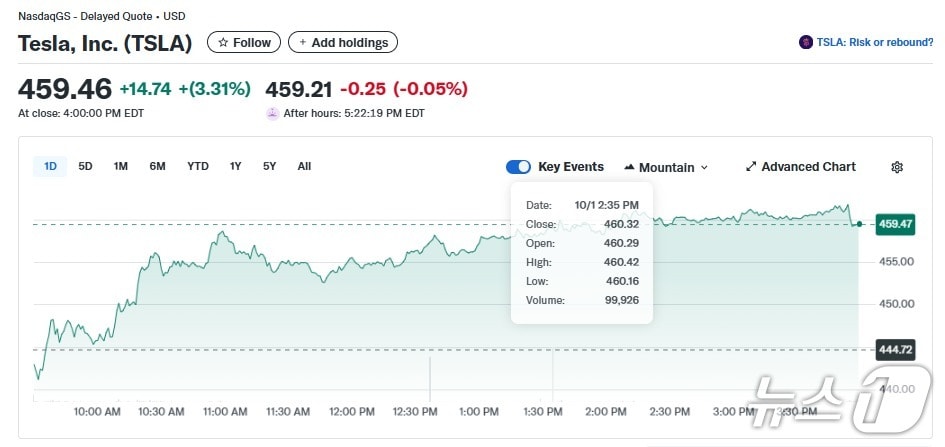This screenshot has width=945, height=447.
Task: Toggle the Key Events switch
Action: point(518,167)
